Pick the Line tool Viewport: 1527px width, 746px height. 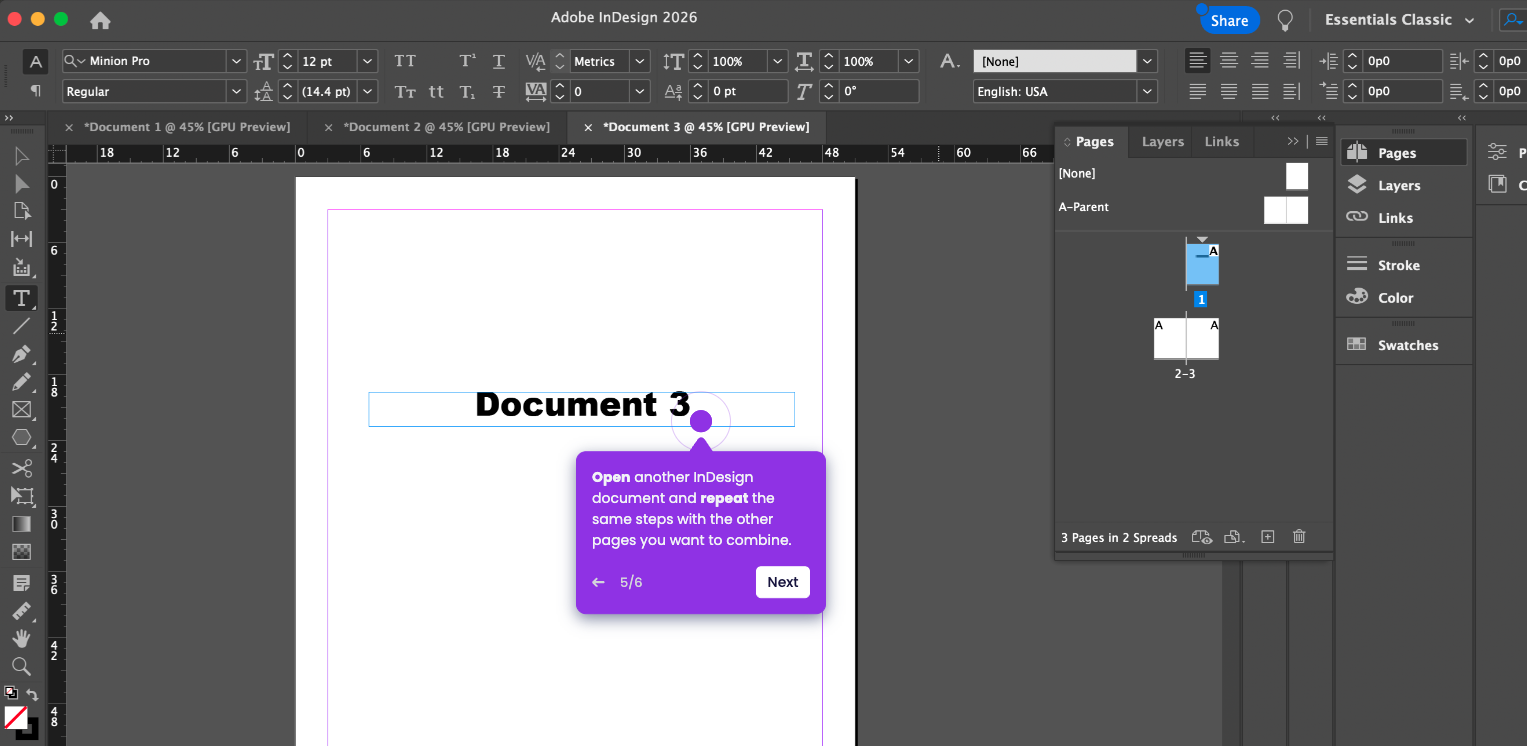point(21,326)
